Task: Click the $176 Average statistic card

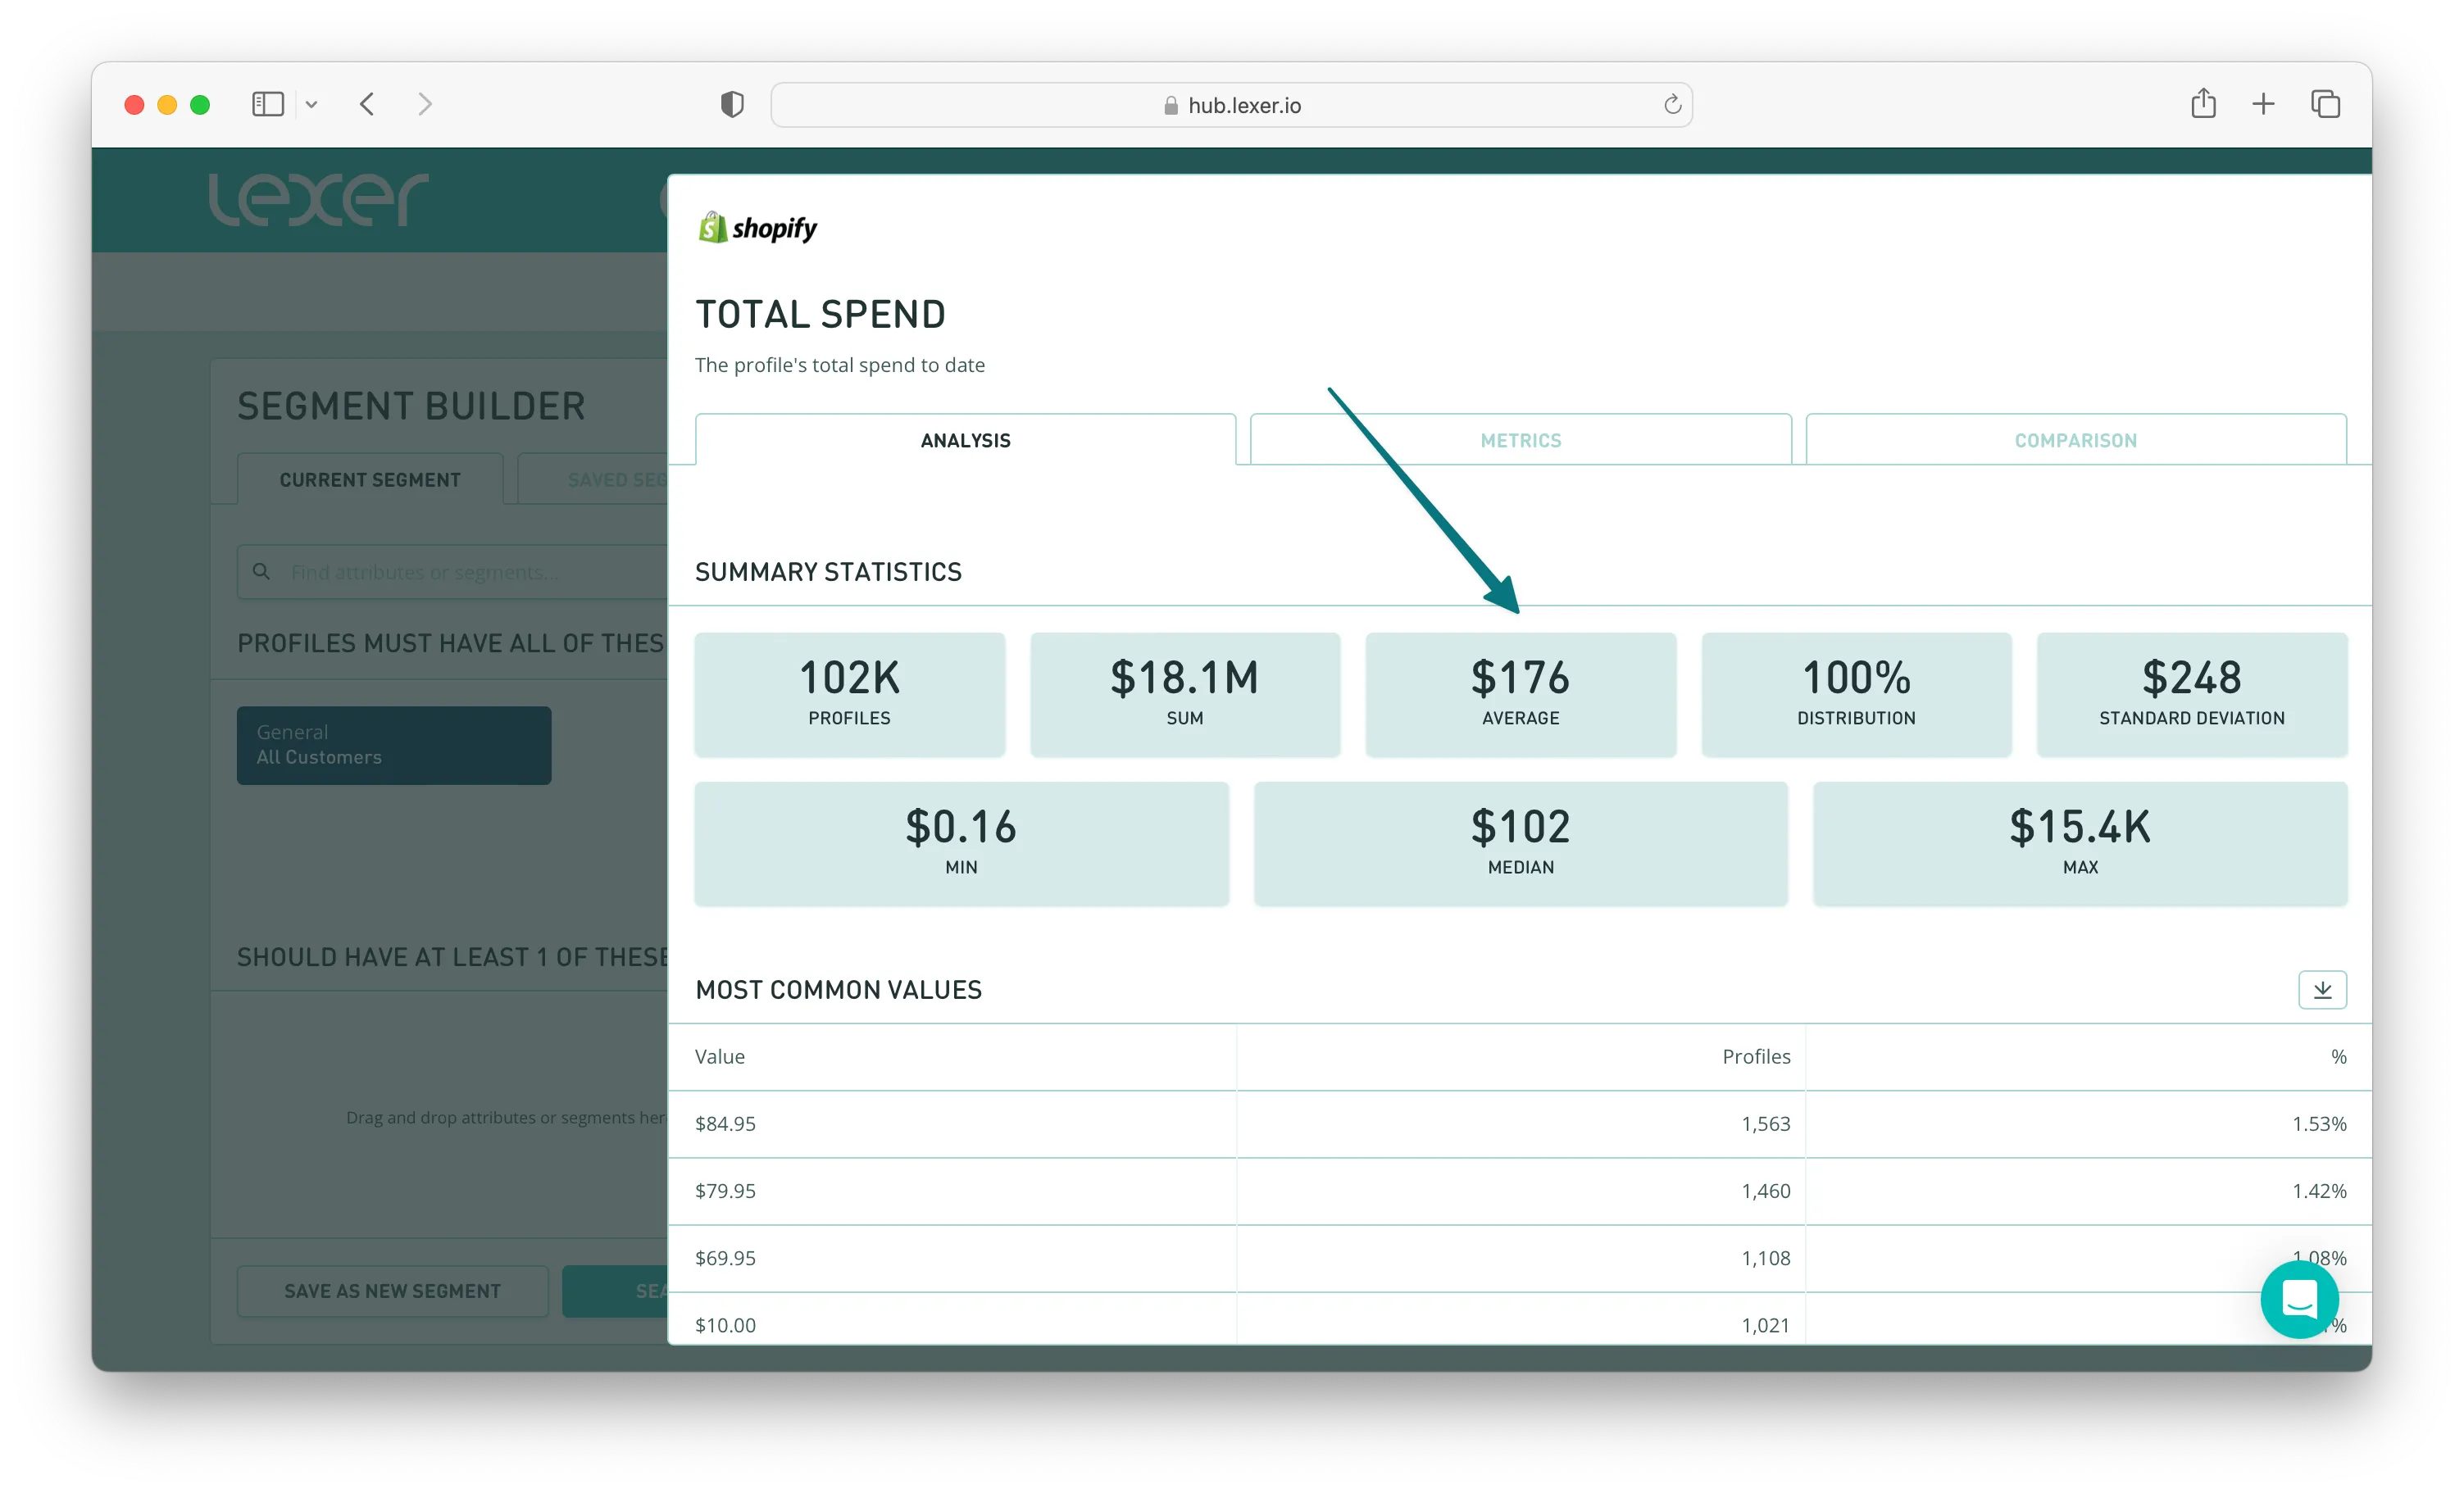Action: coord(1520,694)
